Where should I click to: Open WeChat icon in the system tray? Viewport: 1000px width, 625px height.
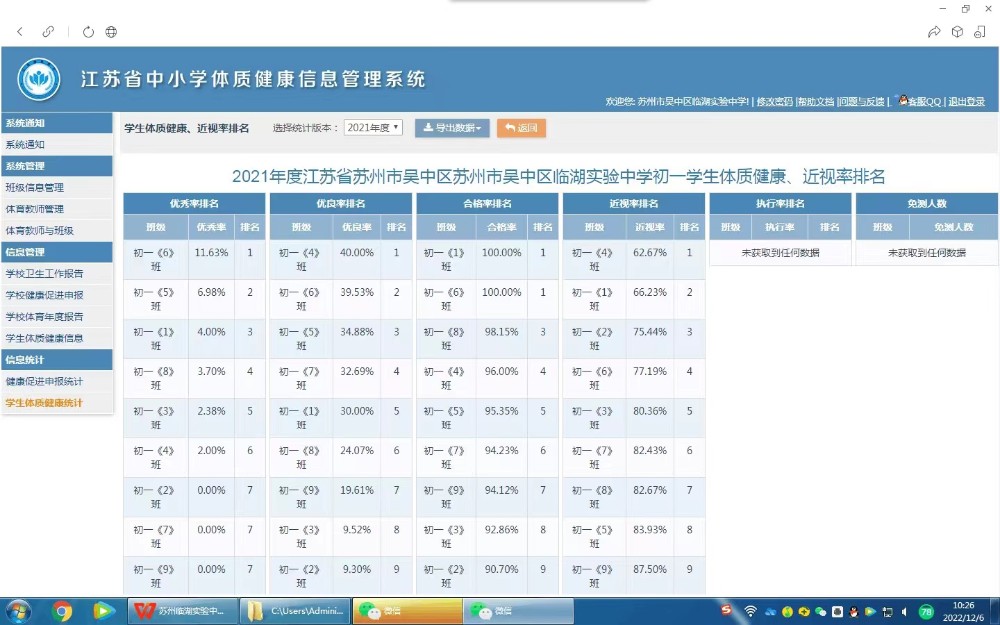819,612
